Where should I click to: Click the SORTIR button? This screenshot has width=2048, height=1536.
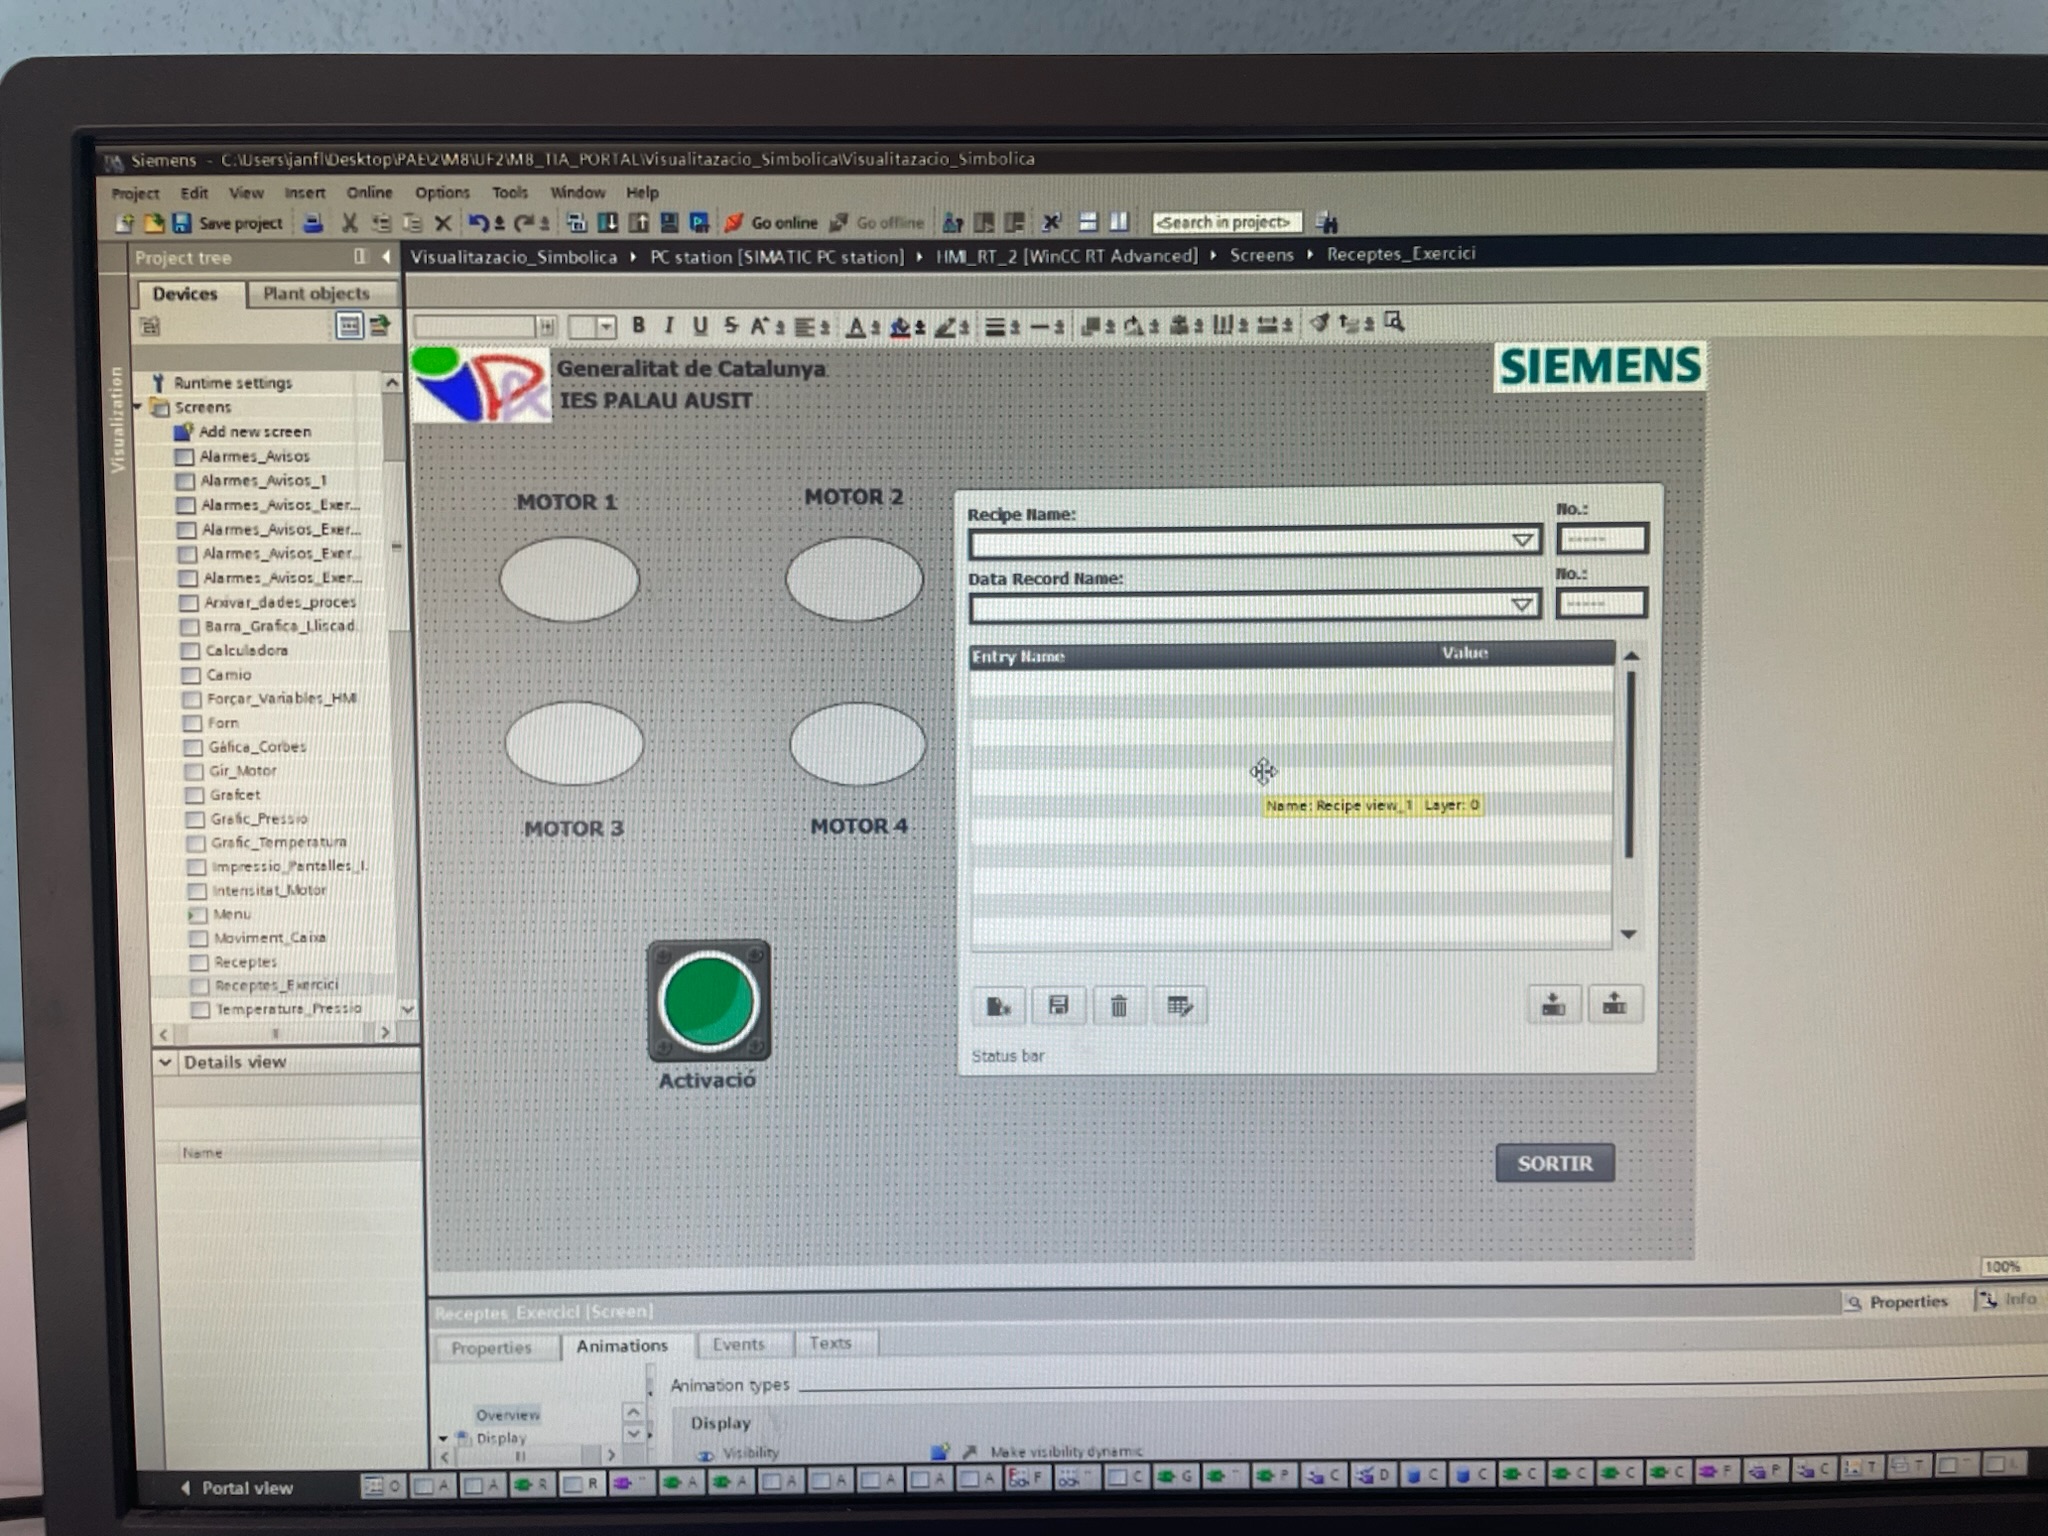tap(1554, 1163)
